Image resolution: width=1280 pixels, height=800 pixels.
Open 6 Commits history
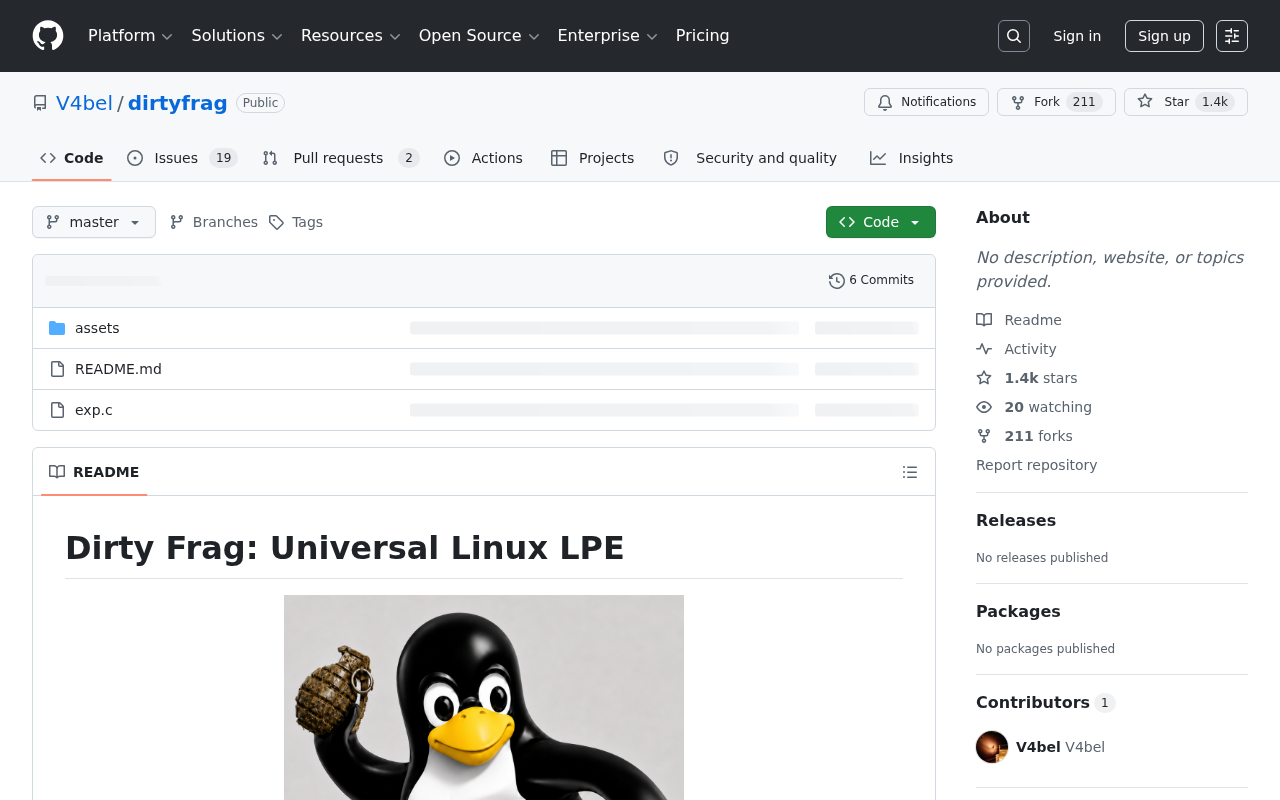871,281
